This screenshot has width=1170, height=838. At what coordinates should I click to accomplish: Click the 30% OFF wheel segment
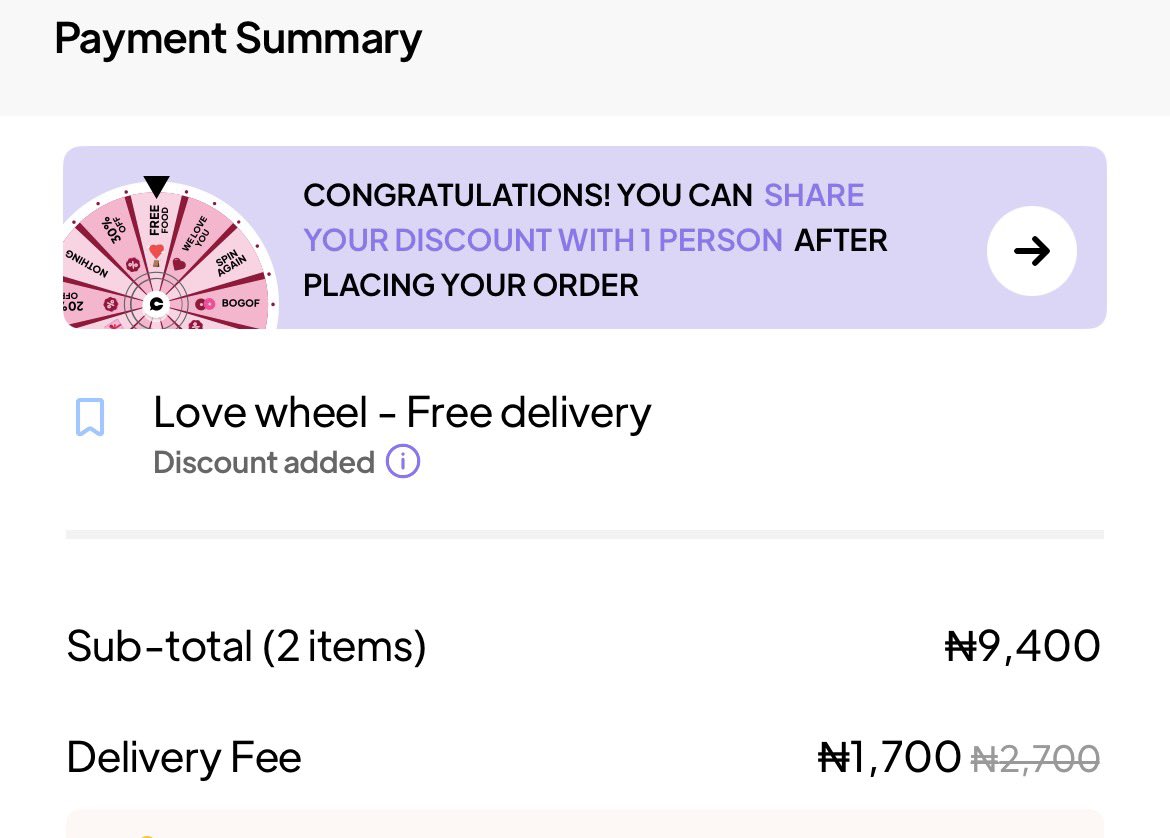pos(117,233)
